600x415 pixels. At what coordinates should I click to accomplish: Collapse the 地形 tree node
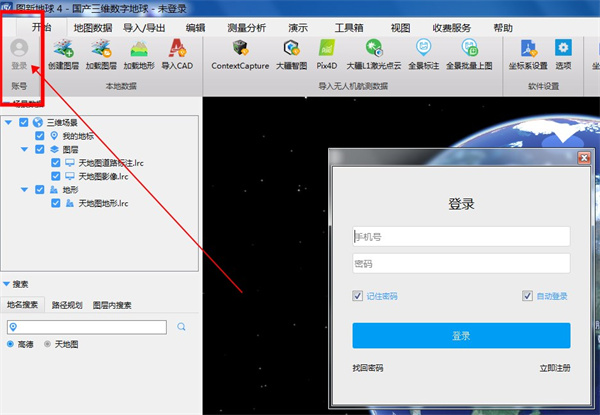(24, 190)
